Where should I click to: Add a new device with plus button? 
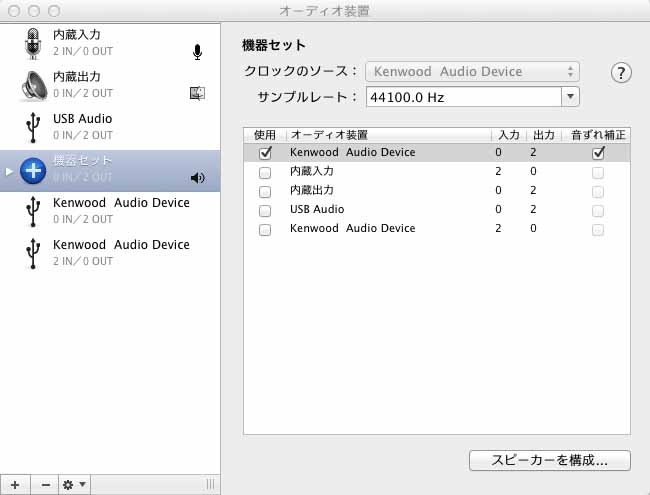(15, 485)
